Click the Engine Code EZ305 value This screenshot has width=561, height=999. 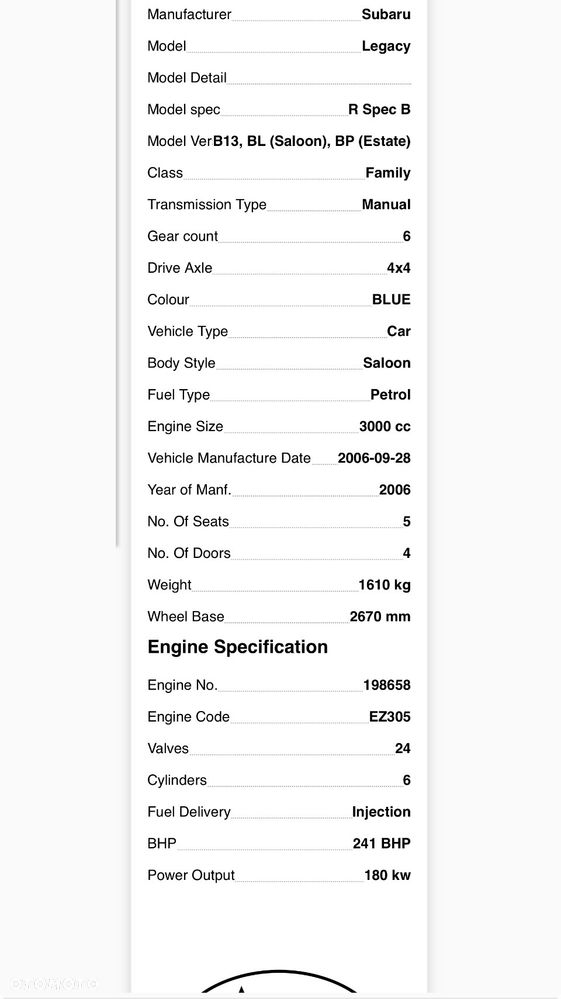390,717
